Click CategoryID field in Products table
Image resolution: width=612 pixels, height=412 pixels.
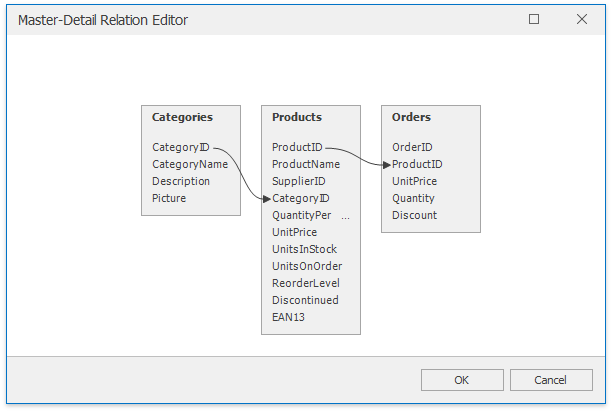[x=301, y=199]
